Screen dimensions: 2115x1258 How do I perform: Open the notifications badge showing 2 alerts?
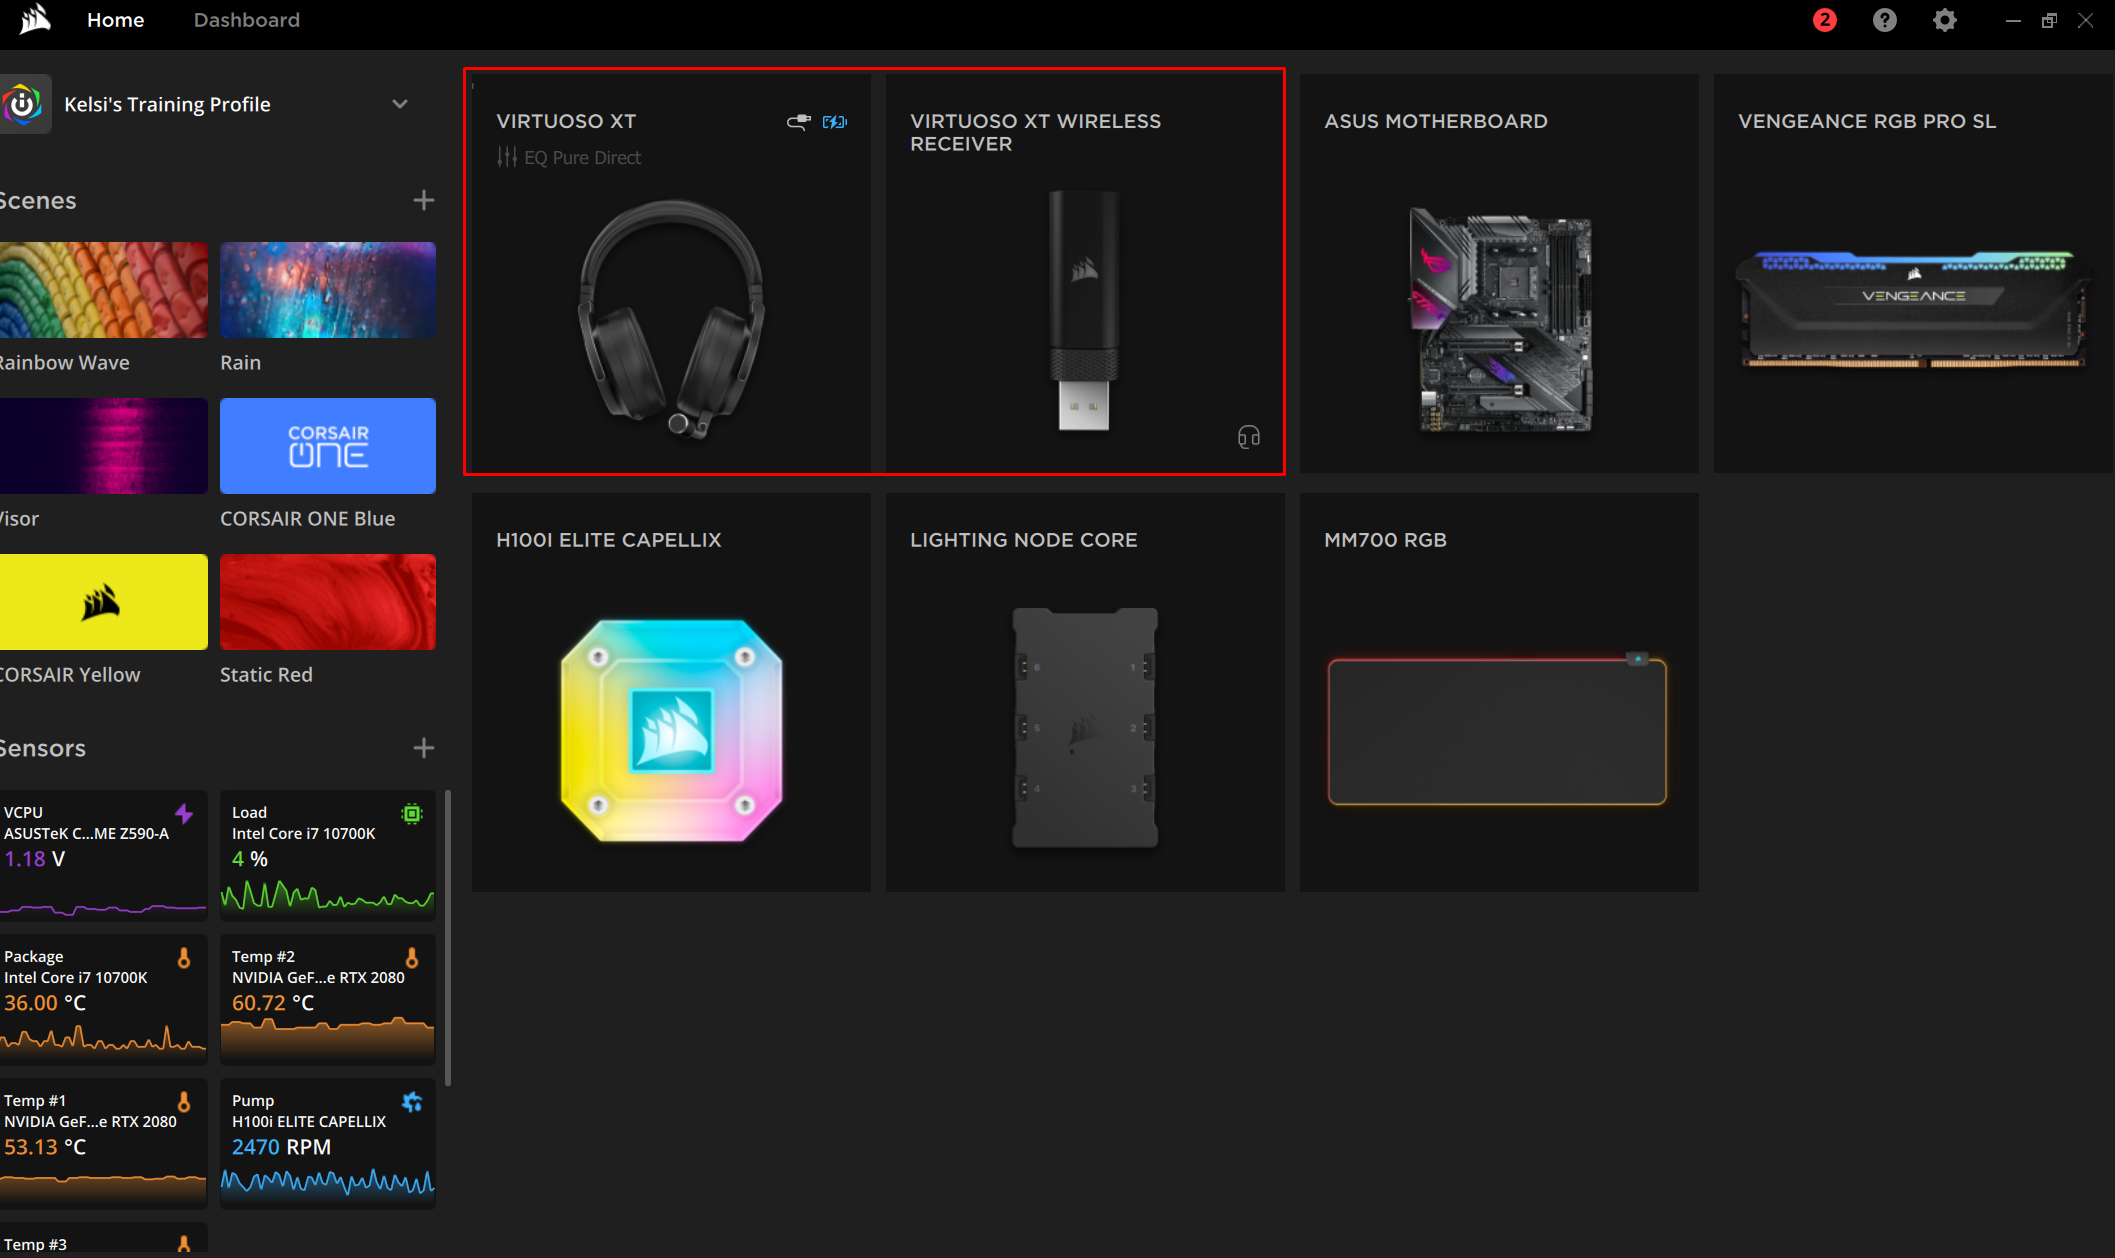coord(1824,20)
